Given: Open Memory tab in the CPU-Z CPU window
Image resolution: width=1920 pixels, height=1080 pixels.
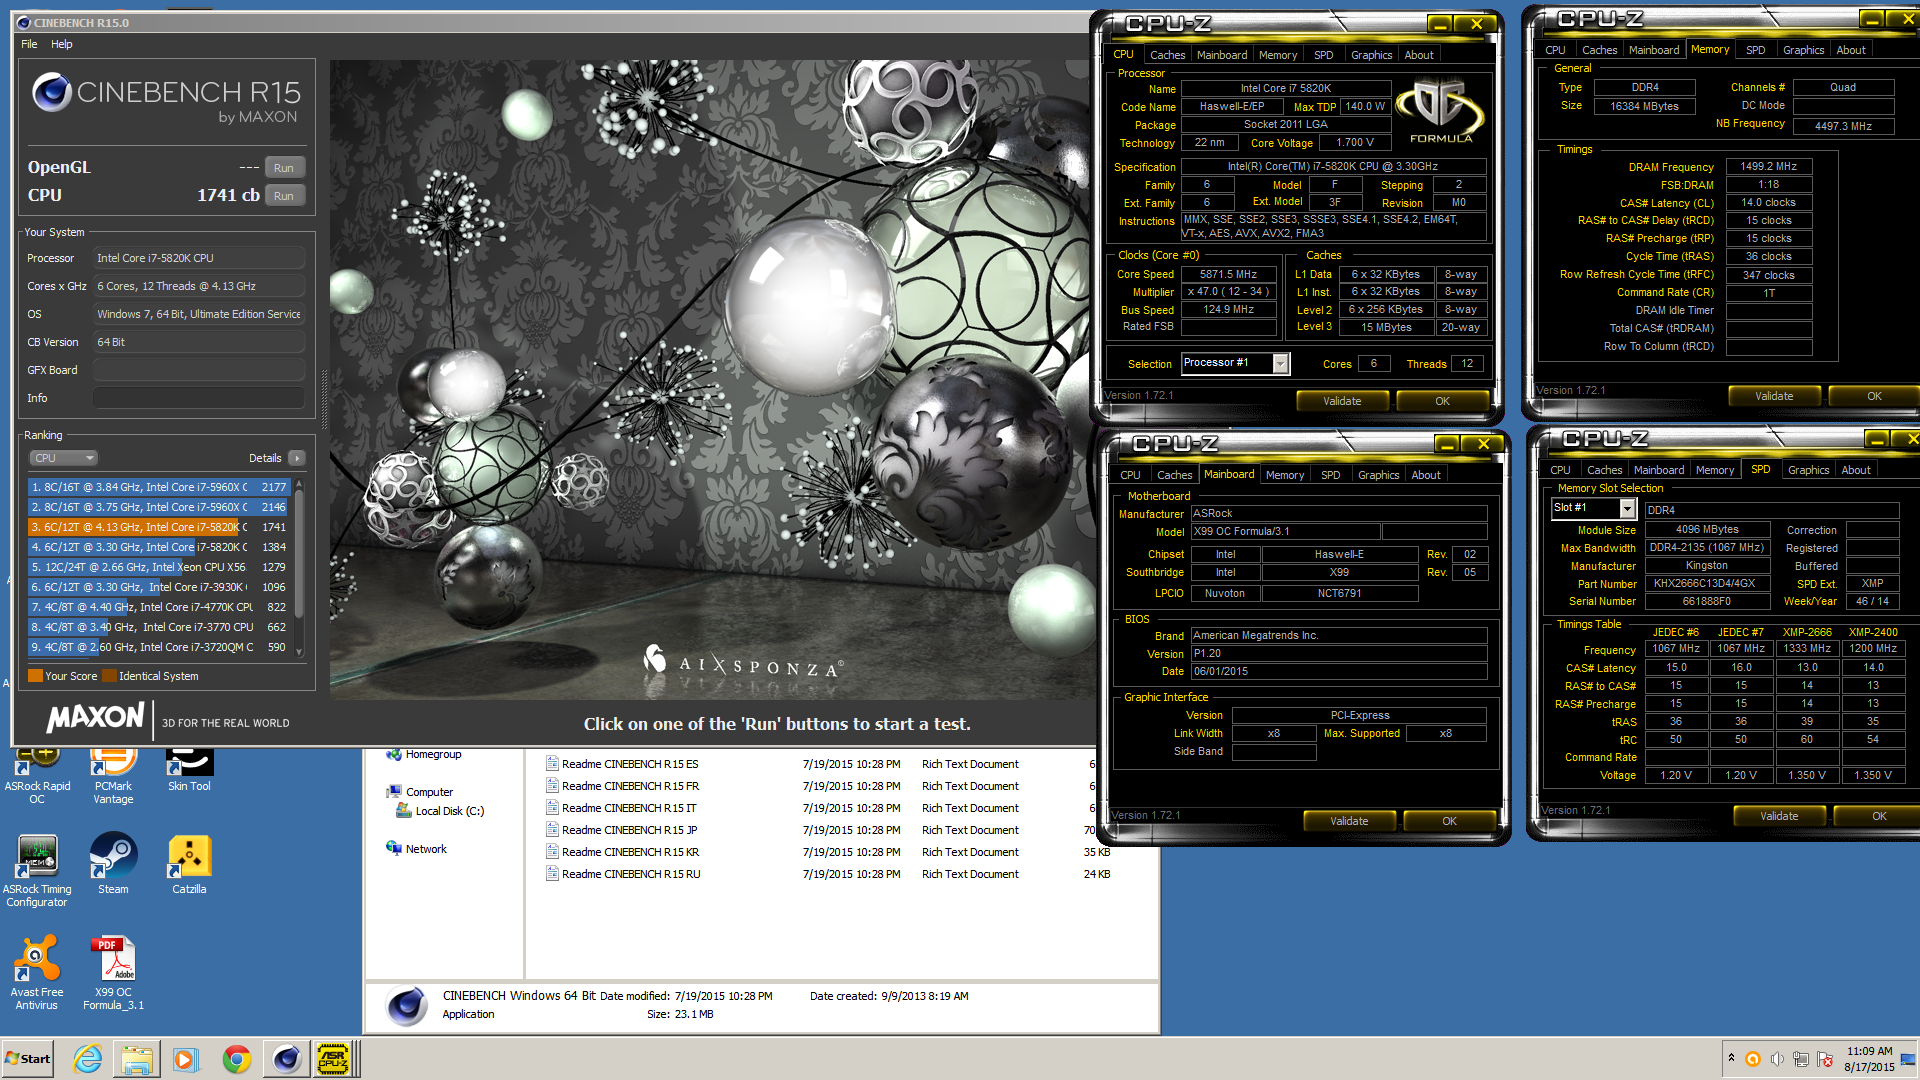Looking at the screenshot, I should pyautogui.click(x=1278, y=55).
